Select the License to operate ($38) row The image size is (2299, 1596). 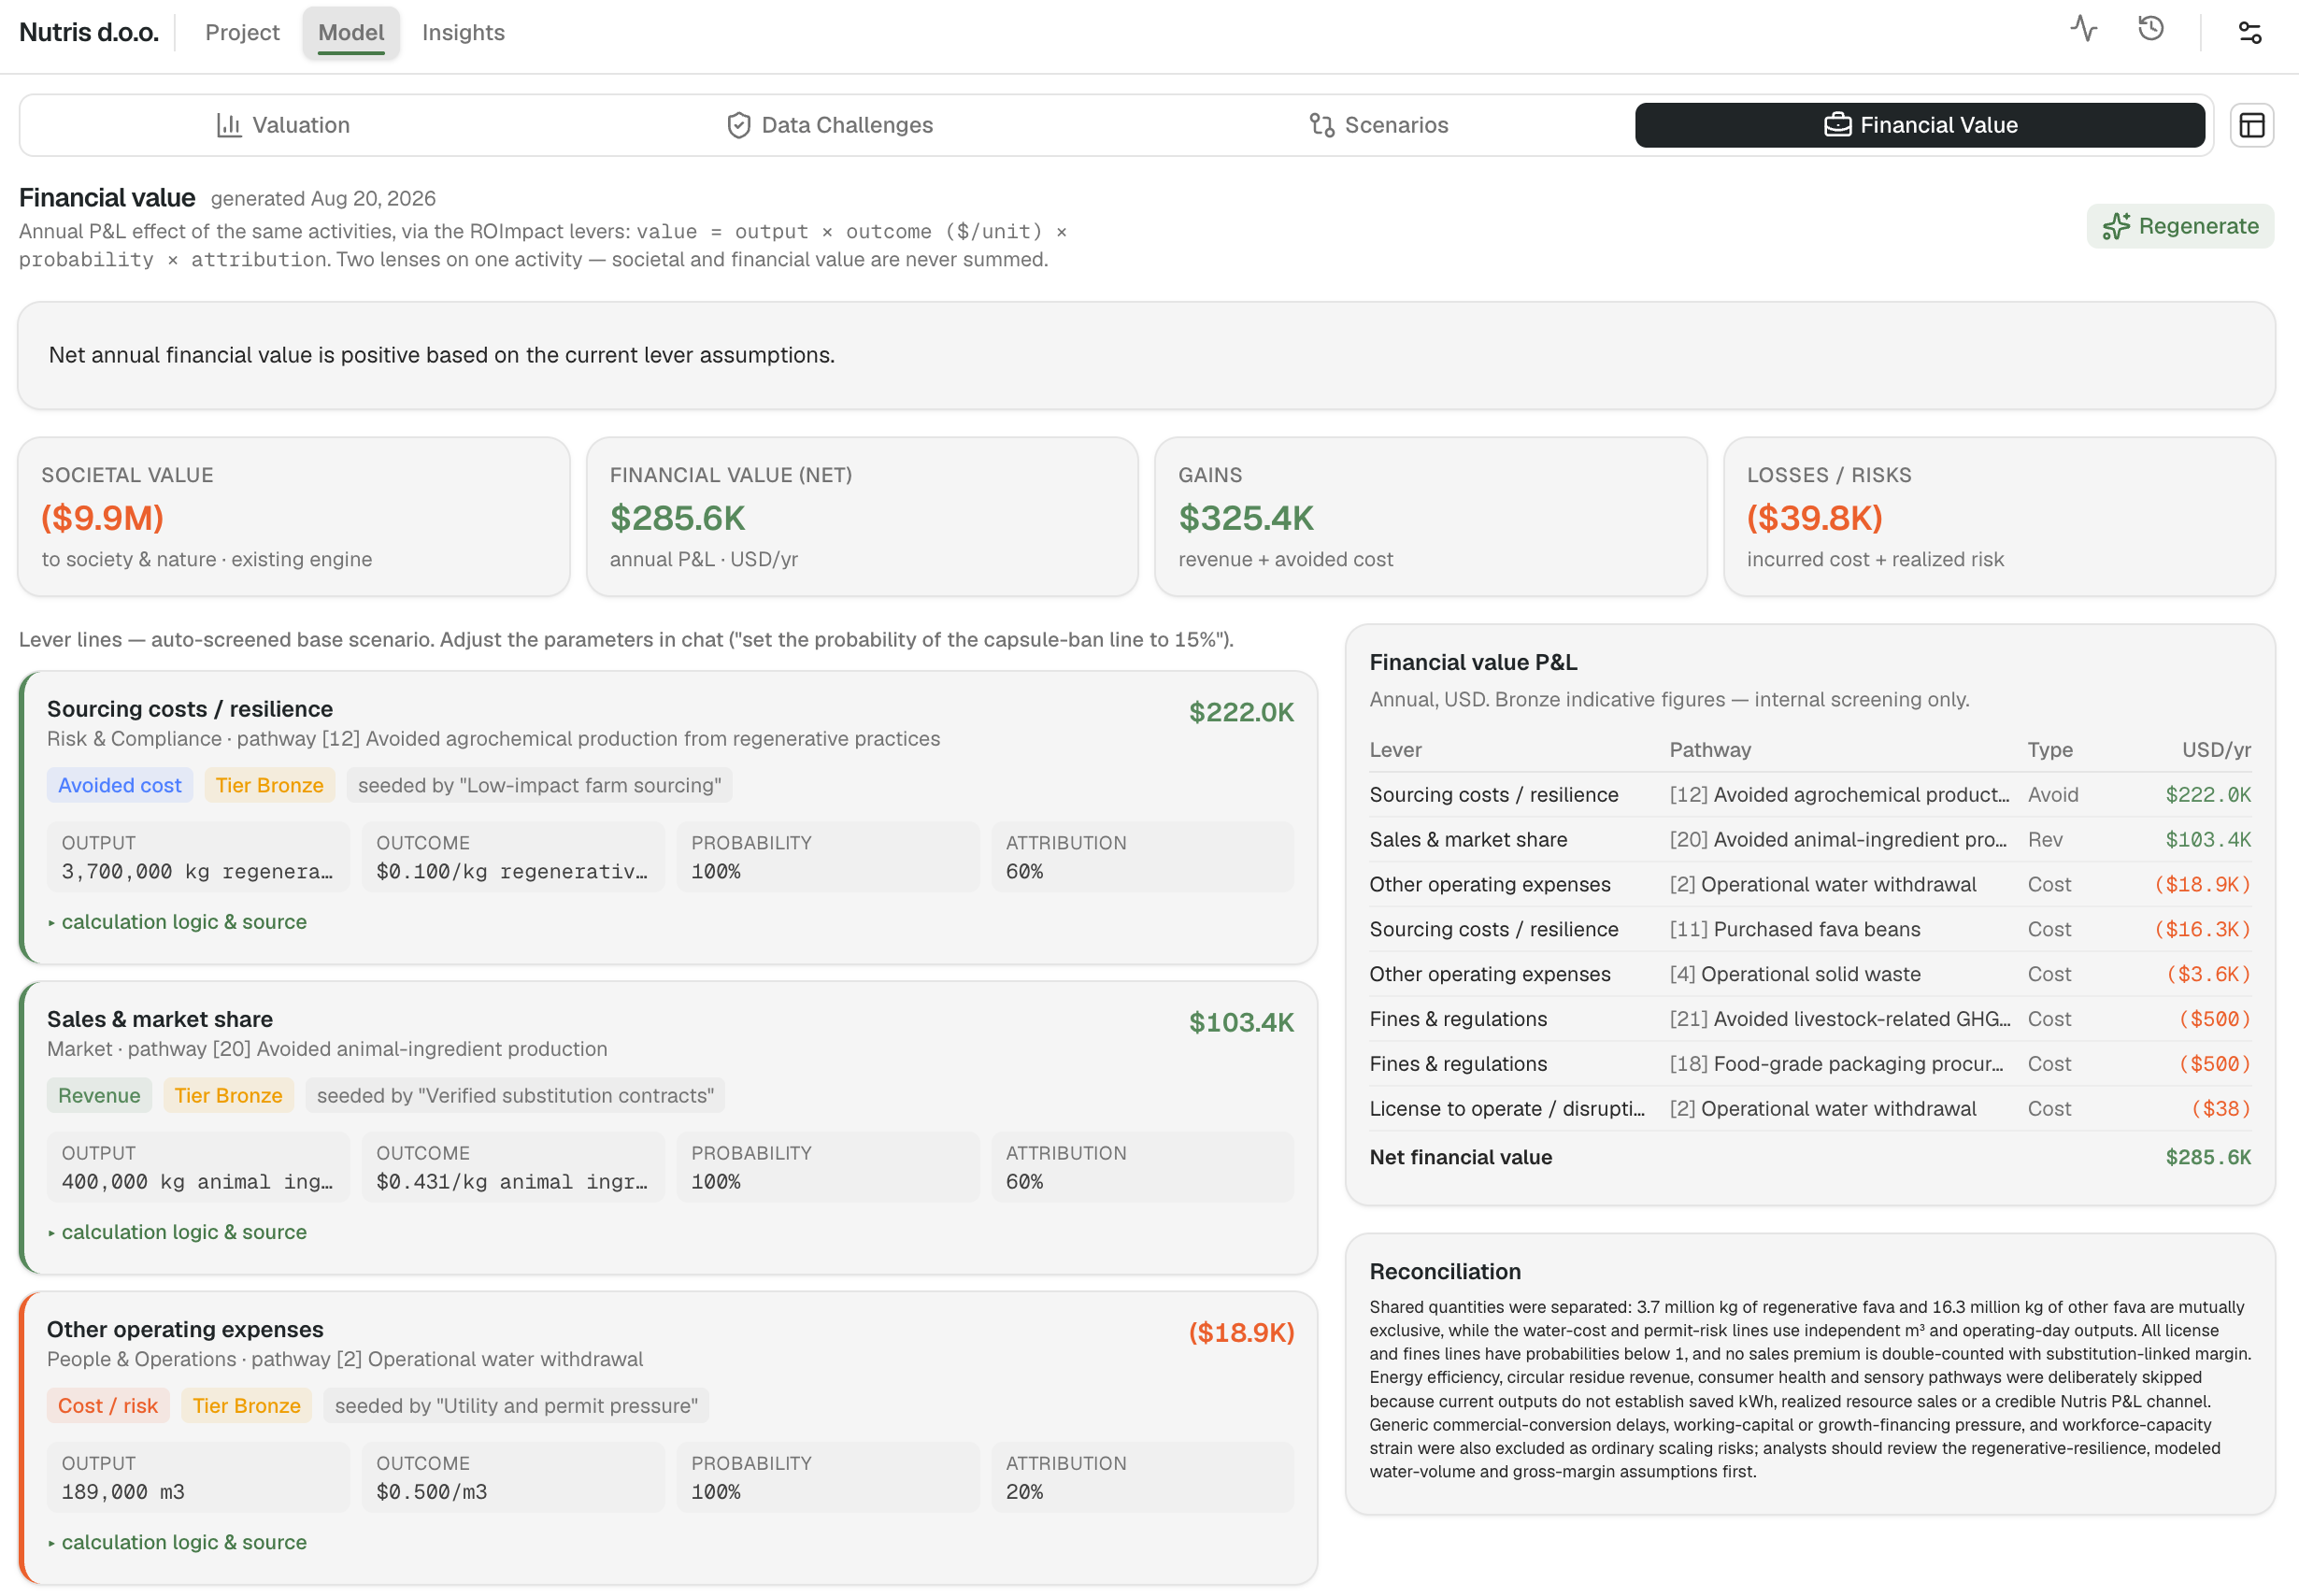click(x=1810, y=1109)
